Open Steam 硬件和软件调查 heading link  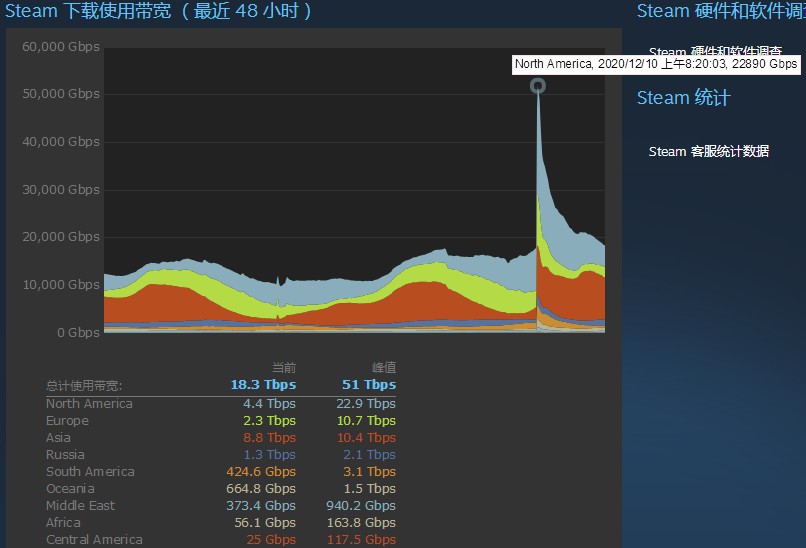(x=721, y=11)
